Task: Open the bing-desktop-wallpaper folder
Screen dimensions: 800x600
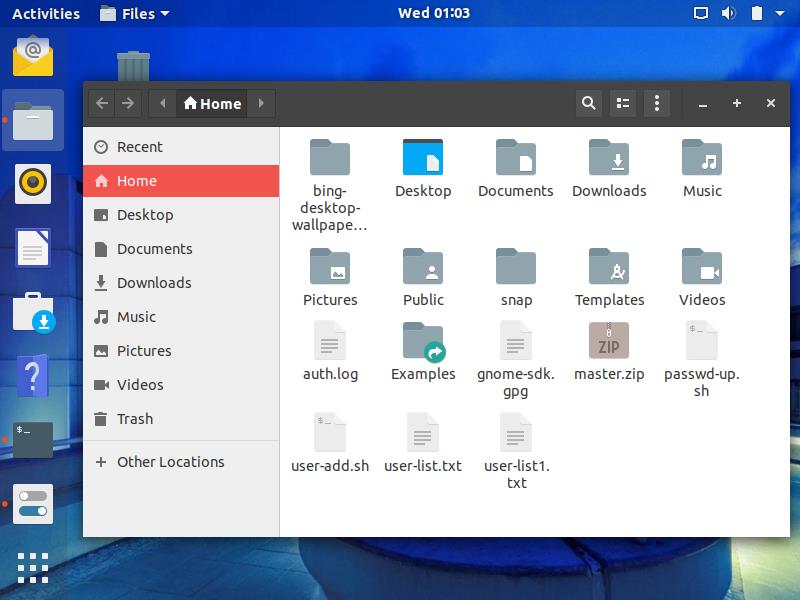Action: coord(330,157)
